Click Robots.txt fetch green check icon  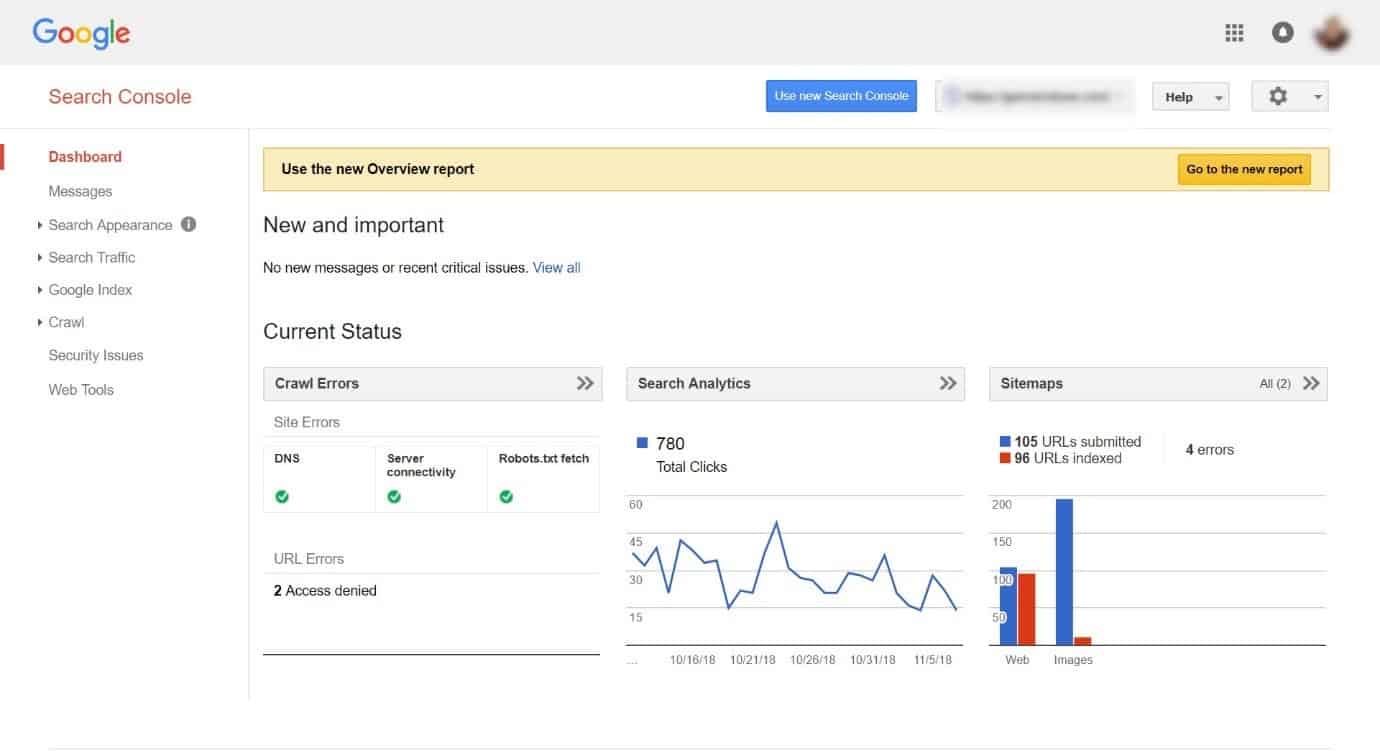coord(506,496)
